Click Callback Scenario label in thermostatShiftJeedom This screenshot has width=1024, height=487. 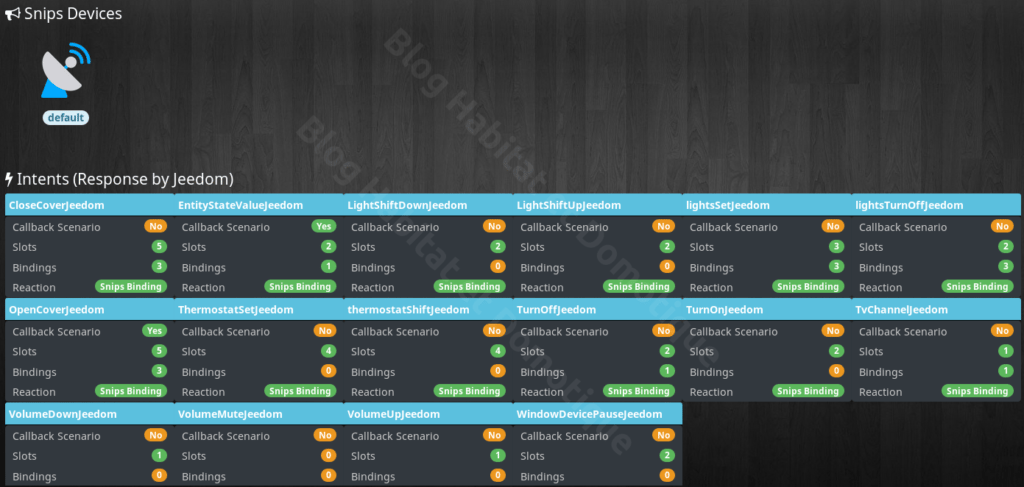pos(395,332)
